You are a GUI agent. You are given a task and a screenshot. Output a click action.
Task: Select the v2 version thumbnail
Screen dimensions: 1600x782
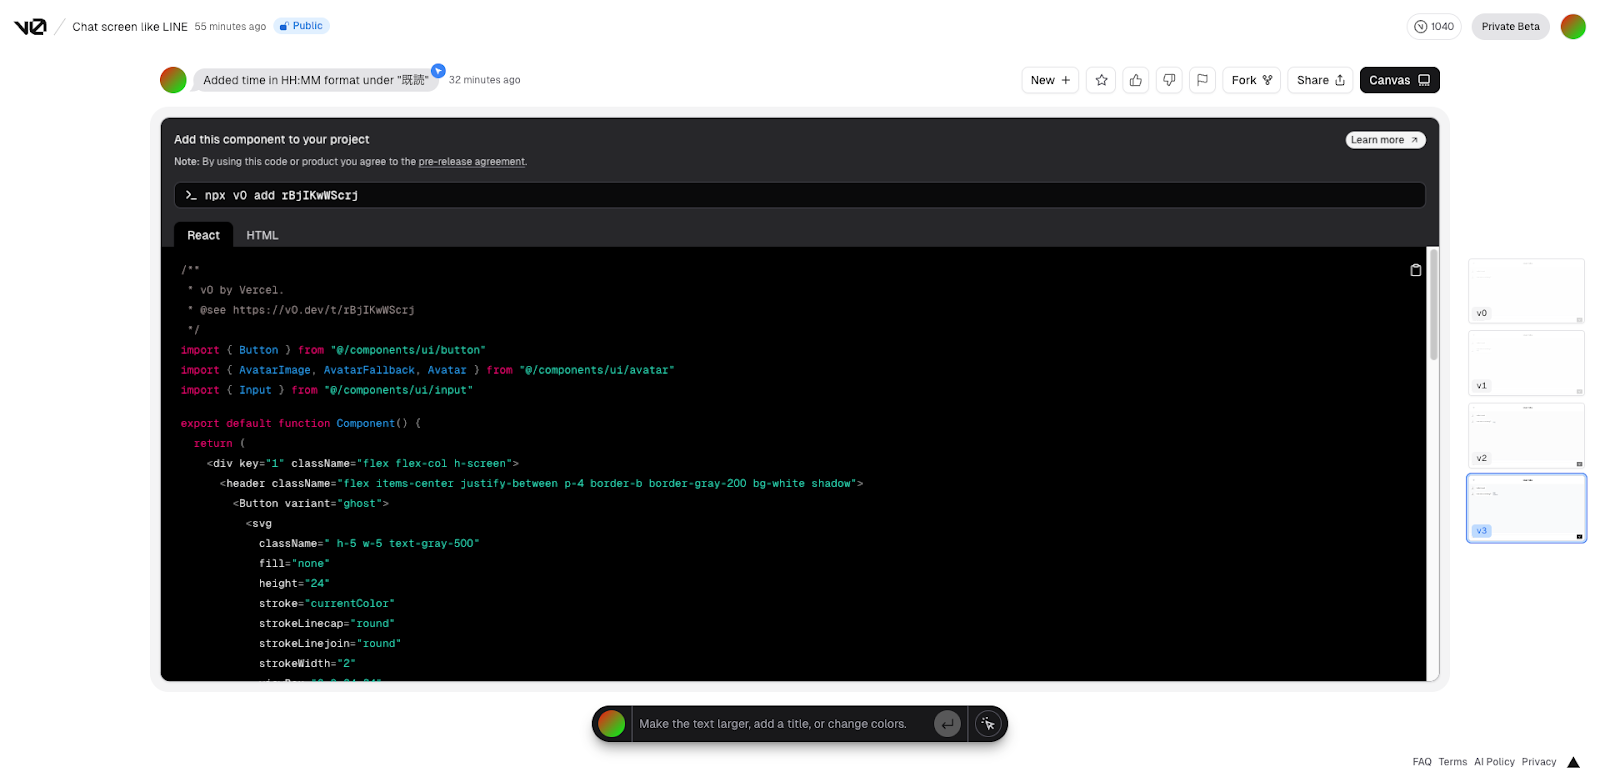1525,435
